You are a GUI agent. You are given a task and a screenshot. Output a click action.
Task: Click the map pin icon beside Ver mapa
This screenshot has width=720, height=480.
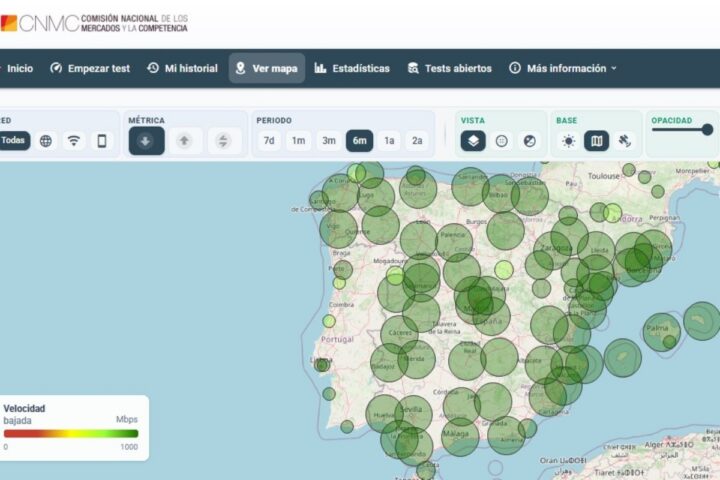(240, 68)
